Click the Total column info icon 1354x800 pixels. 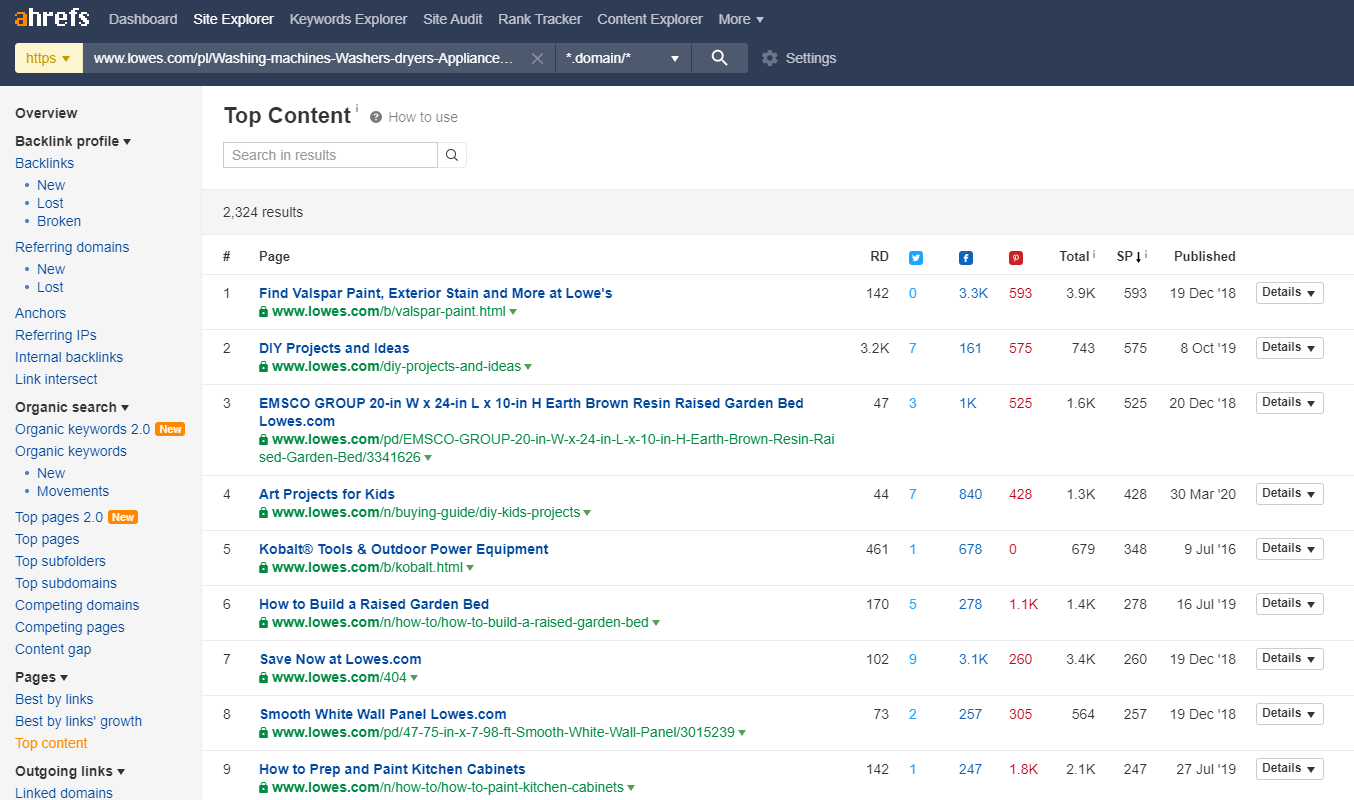tap(1094, 254)
